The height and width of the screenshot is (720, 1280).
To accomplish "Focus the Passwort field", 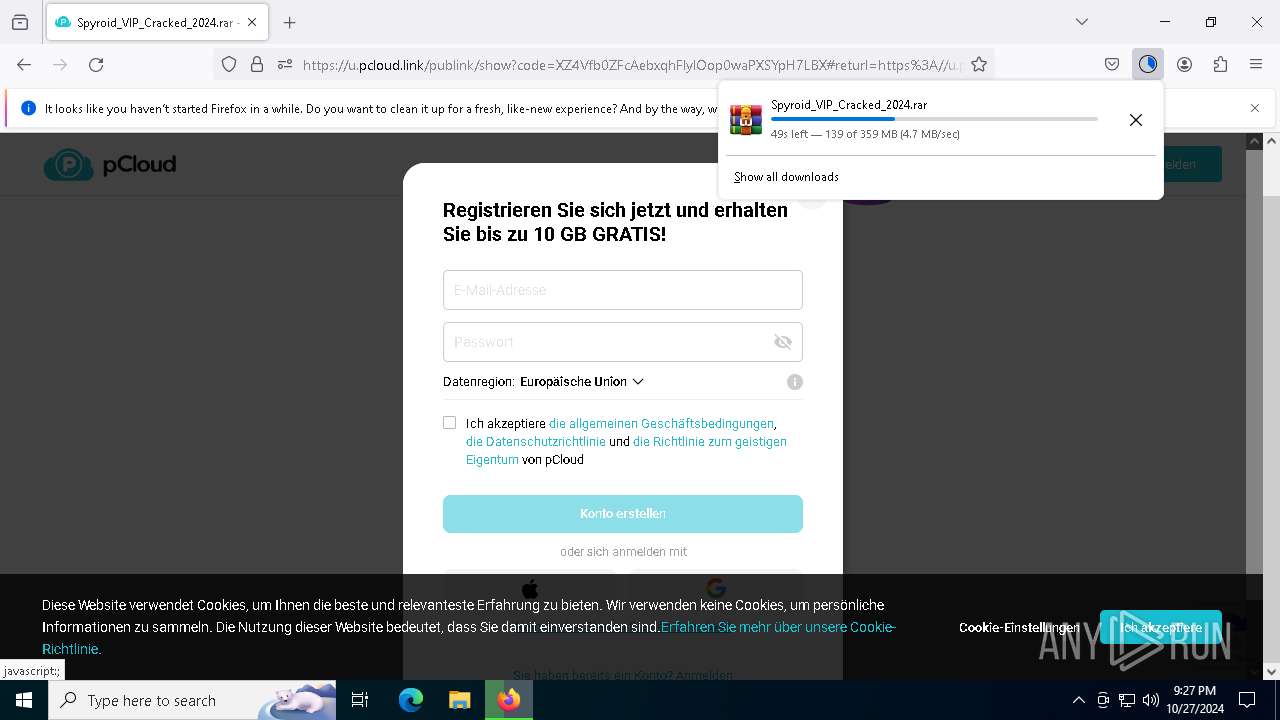I will [623, 342].
